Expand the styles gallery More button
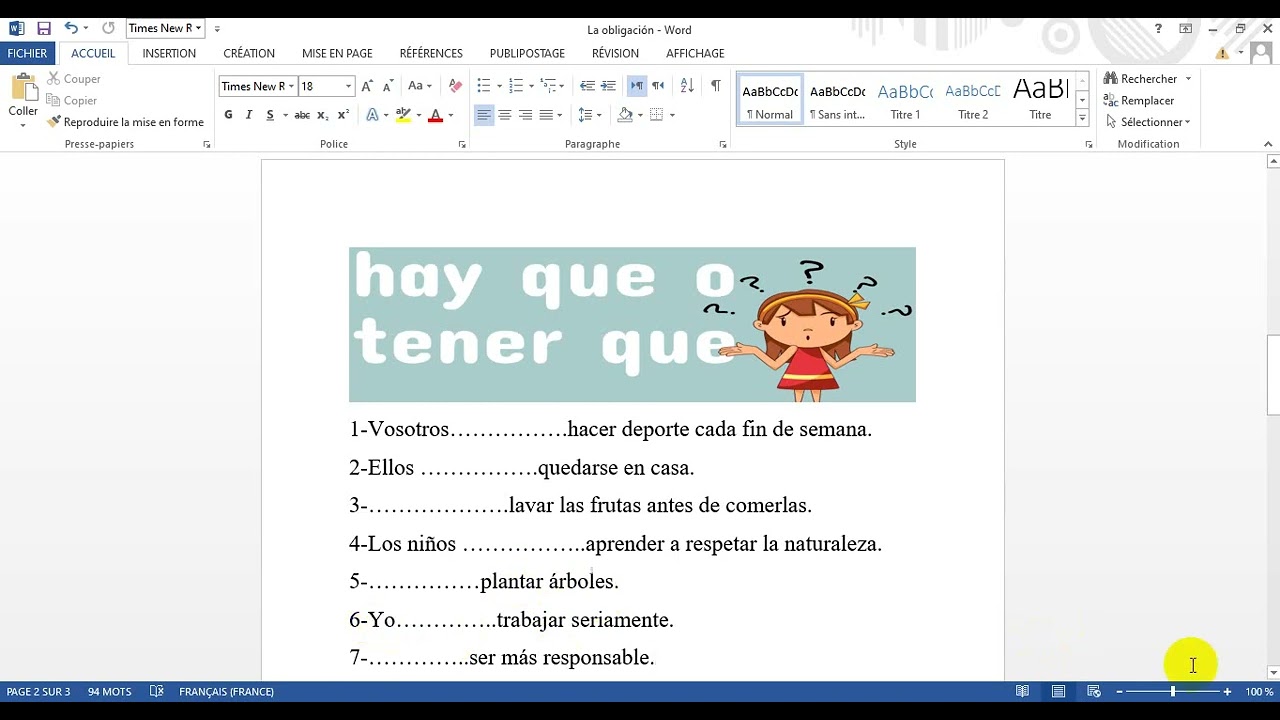The image size is (1280, 720). pyautogui.click(x=1082, y=118)
